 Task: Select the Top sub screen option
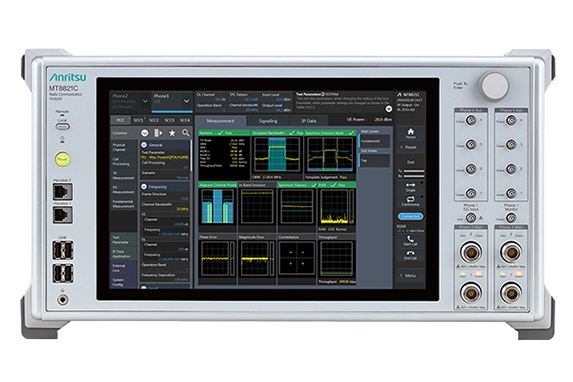375,160
